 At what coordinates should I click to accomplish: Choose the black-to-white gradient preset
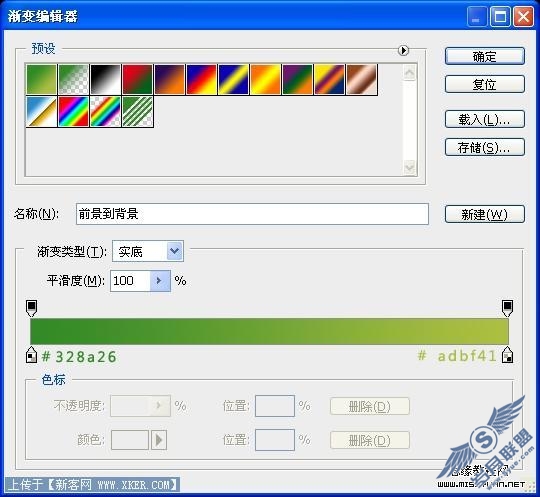point(105,79)
